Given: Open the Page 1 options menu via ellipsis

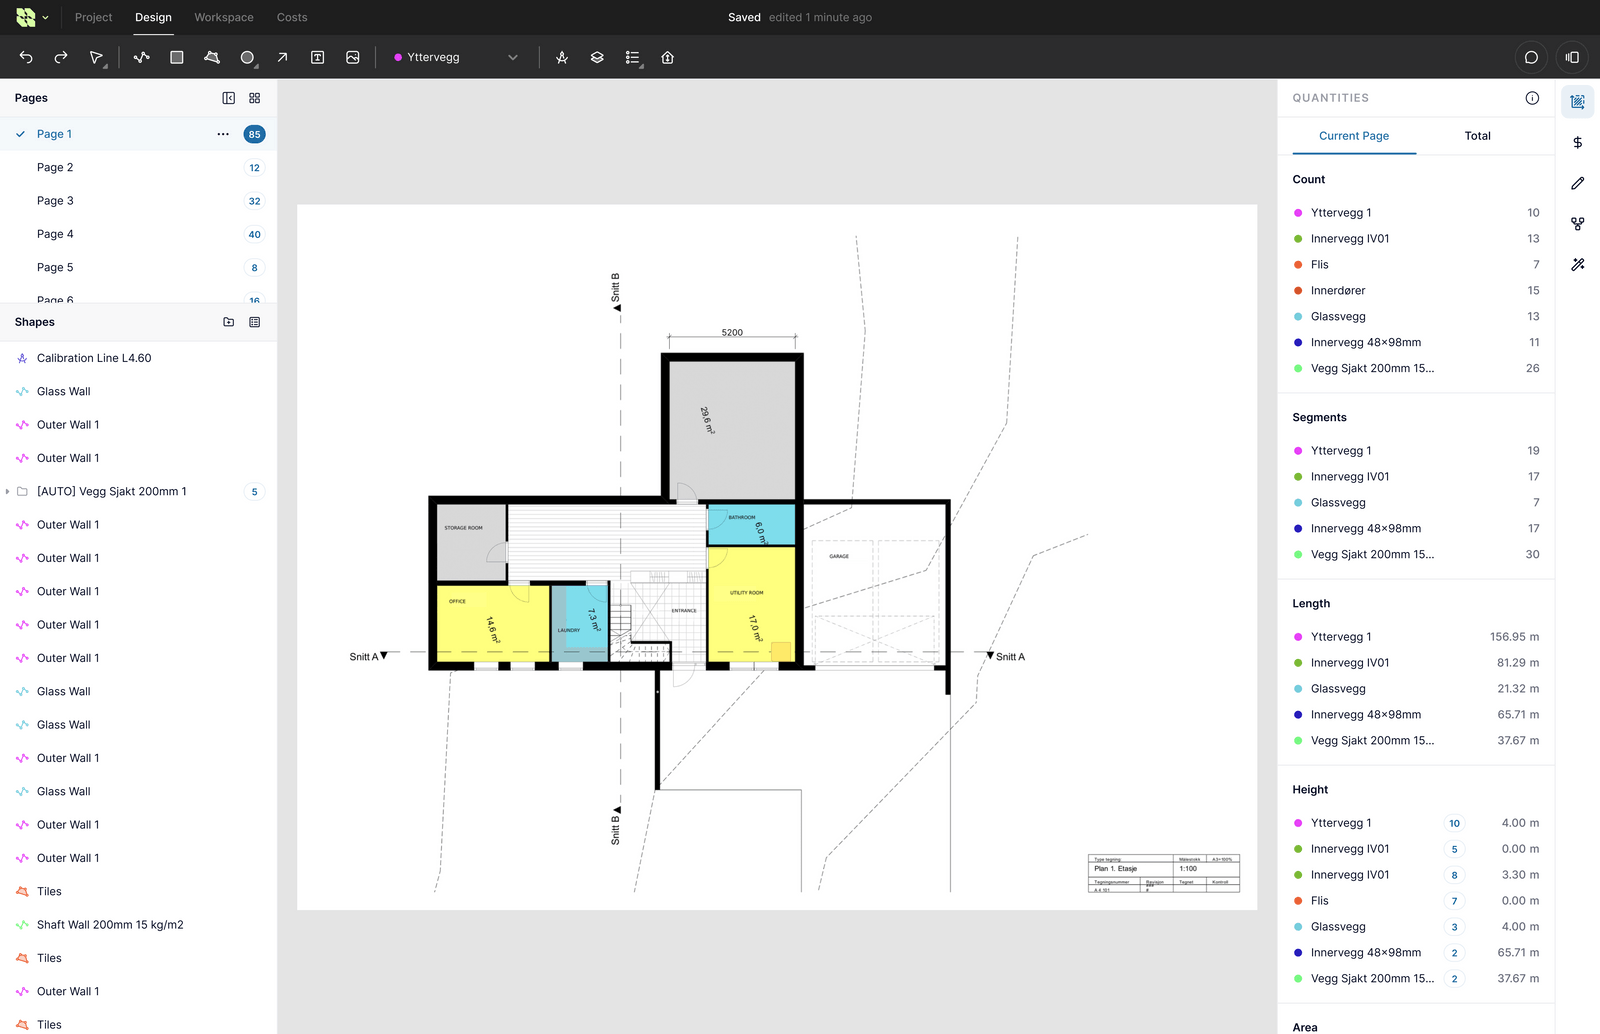Looking at the screenshot, I should click(222, 133).
